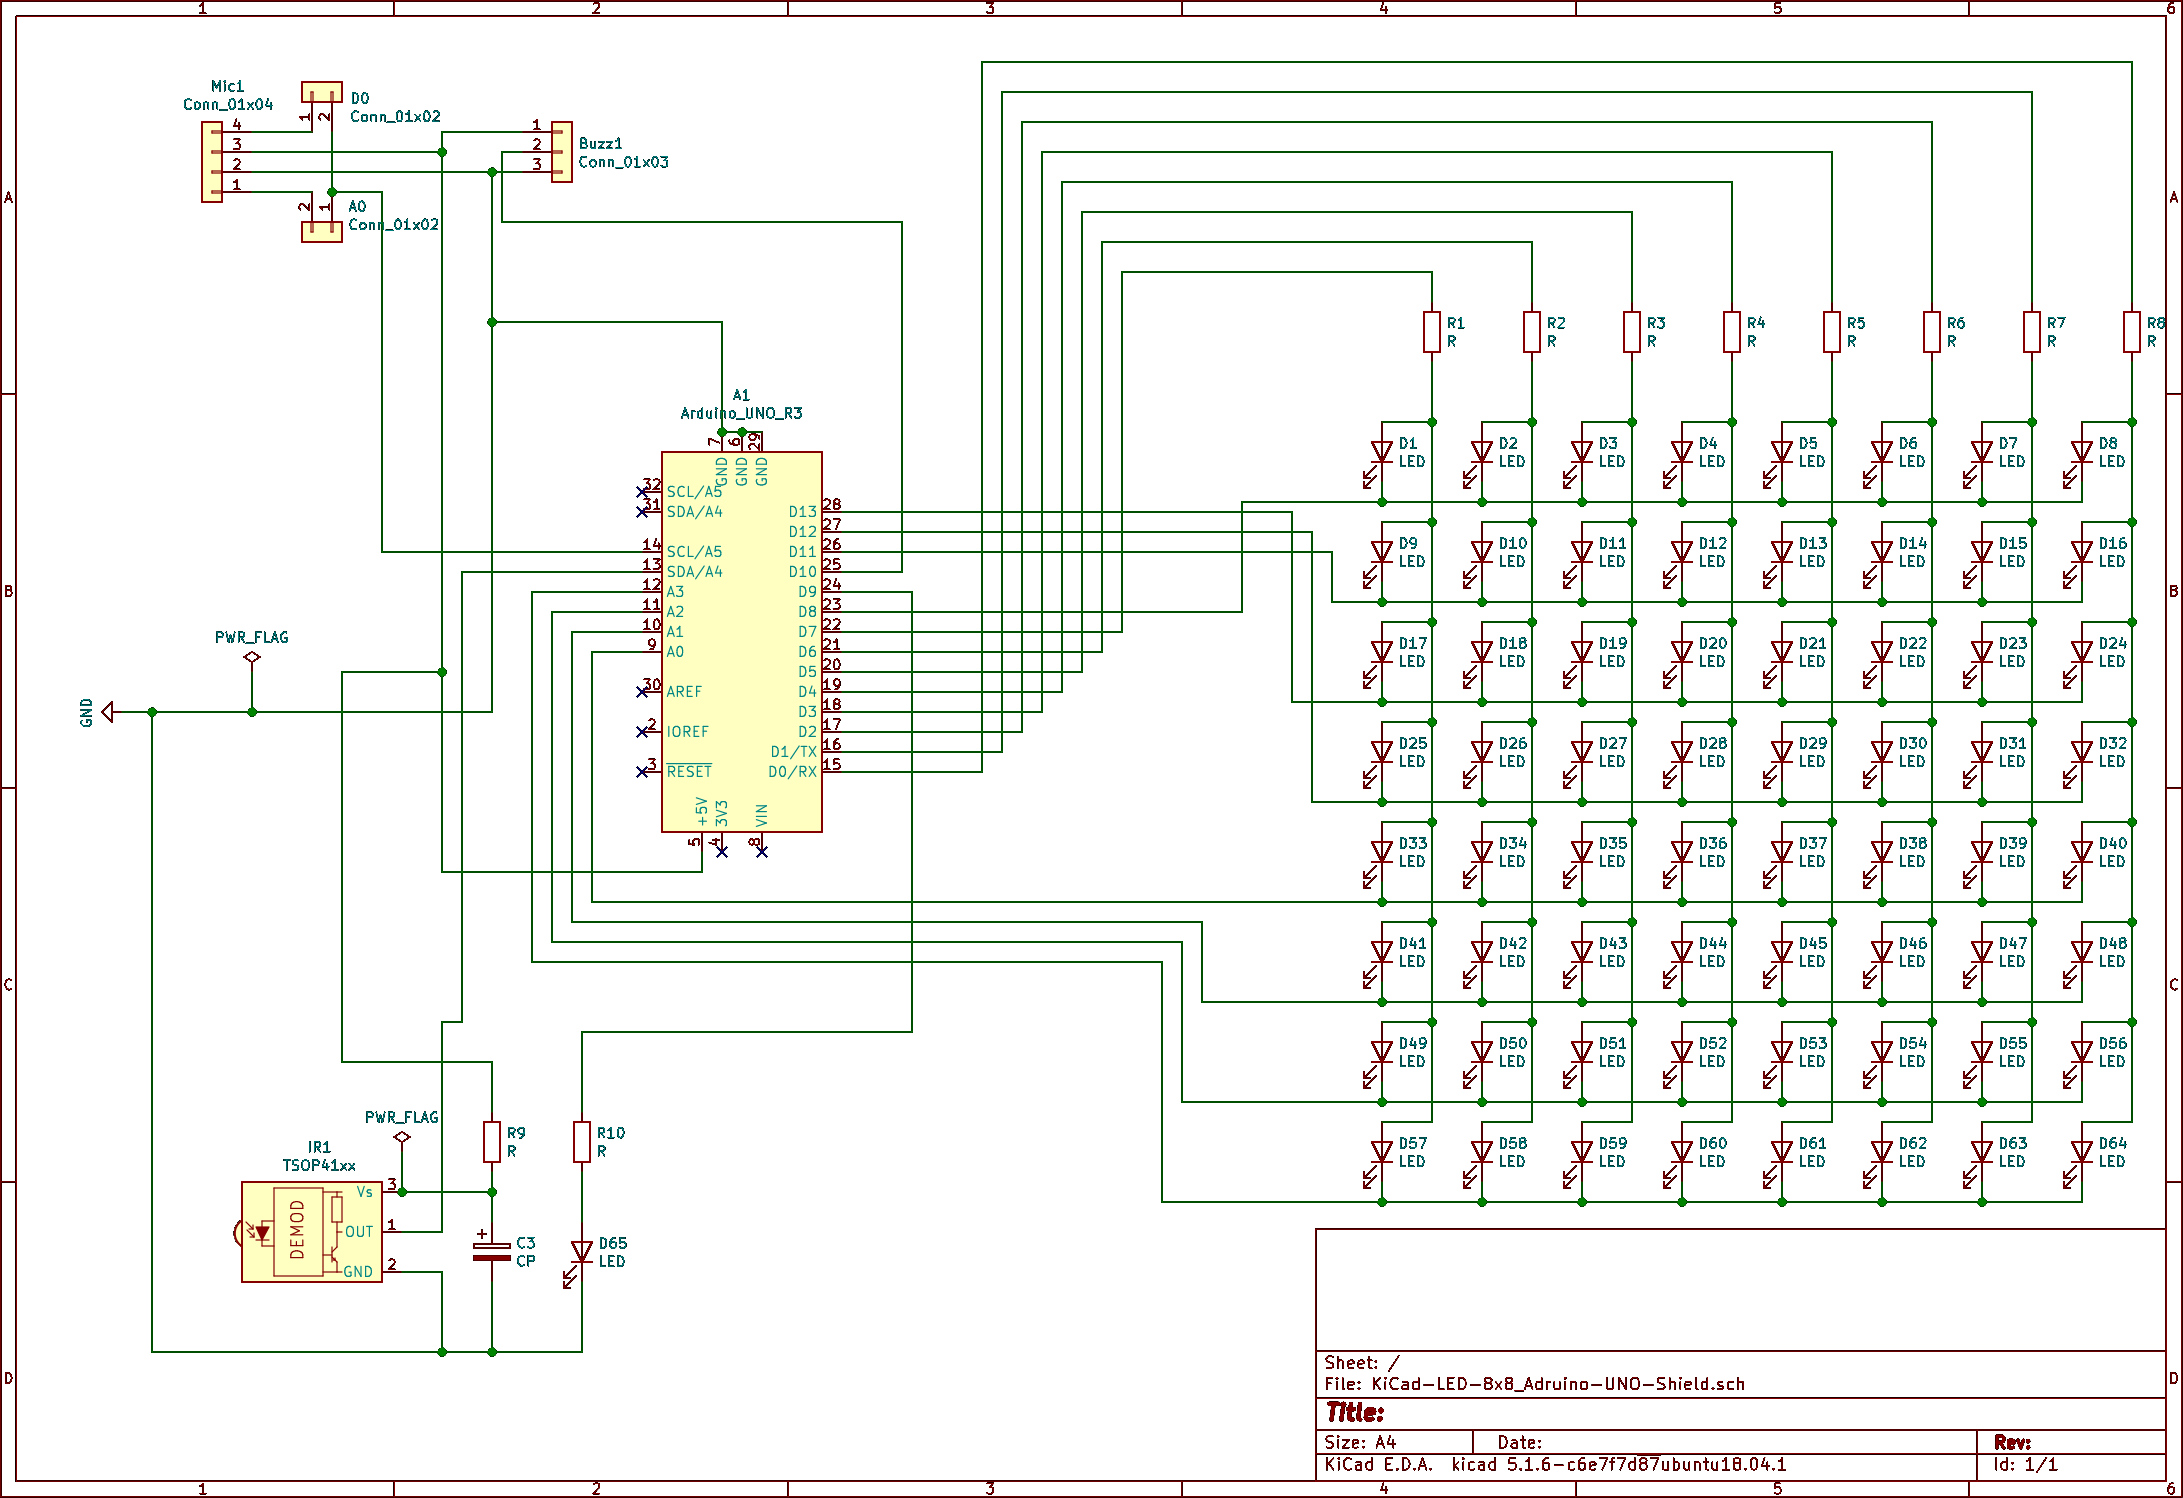Viewport: 2183px width, 1498px height.
Task: Select the C3 polarized capacitor symbol
Action: (x=491, y=1251)
